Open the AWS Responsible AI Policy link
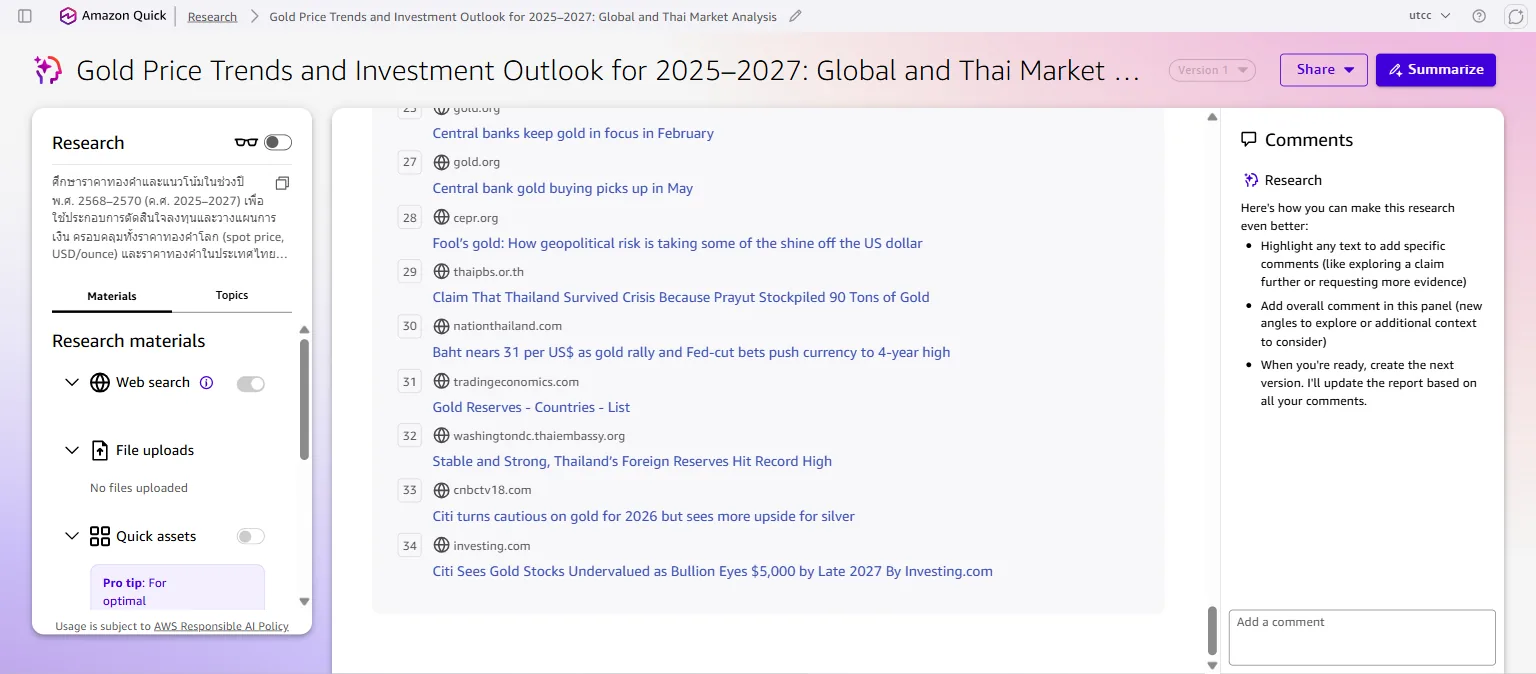 pyautogui.click(x=221, y=626)
